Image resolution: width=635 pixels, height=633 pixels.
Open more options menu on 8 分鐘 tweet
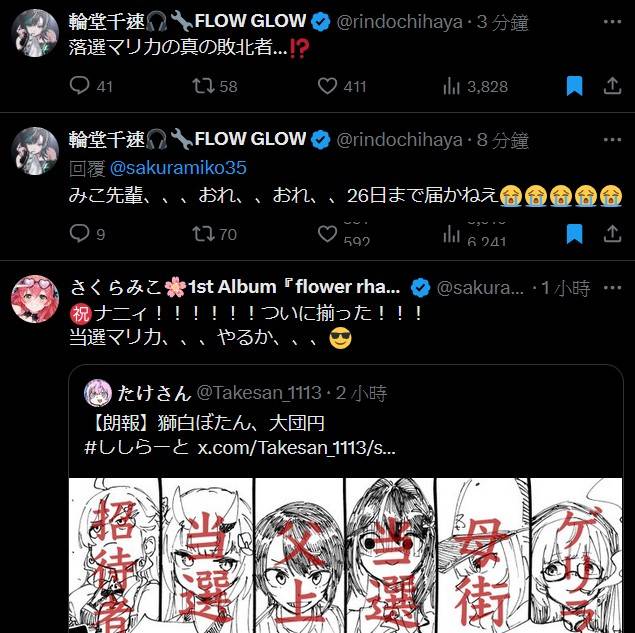[612, 140]
